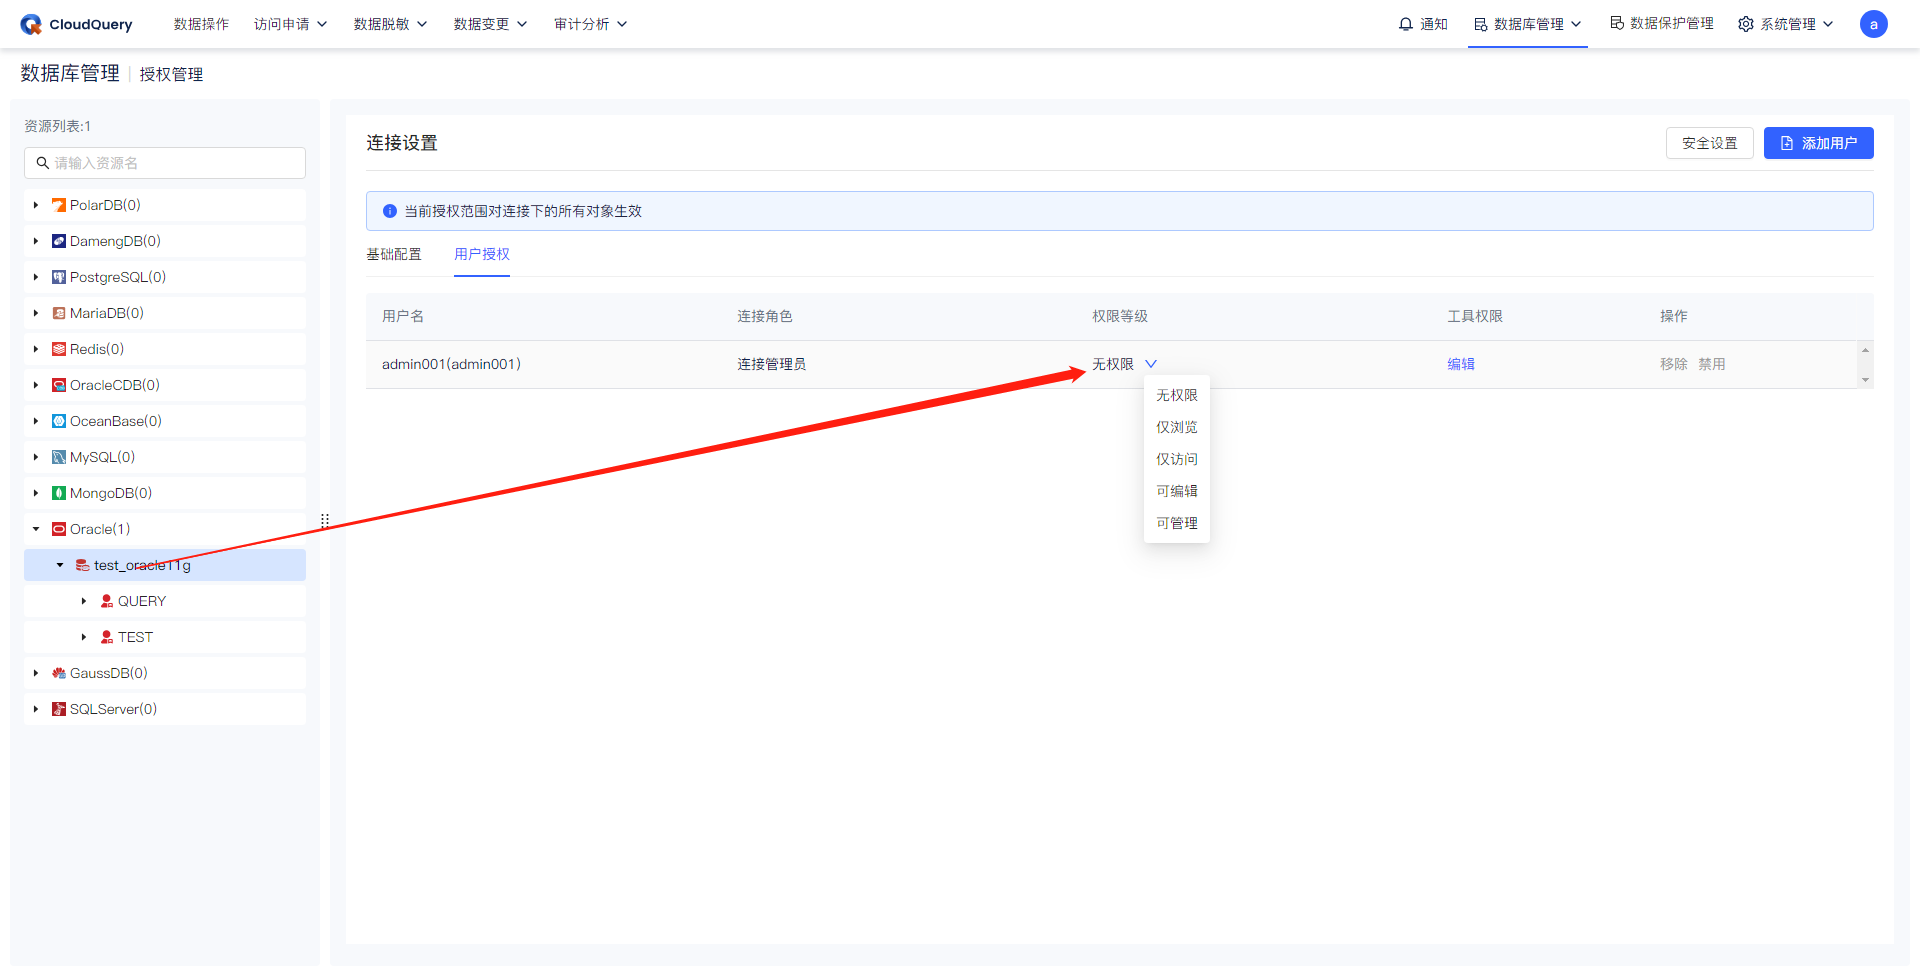The width and height of the screenshot is (1920, 978).
Task: Click the user avatar icon
Action: [x=1873, y=24]
